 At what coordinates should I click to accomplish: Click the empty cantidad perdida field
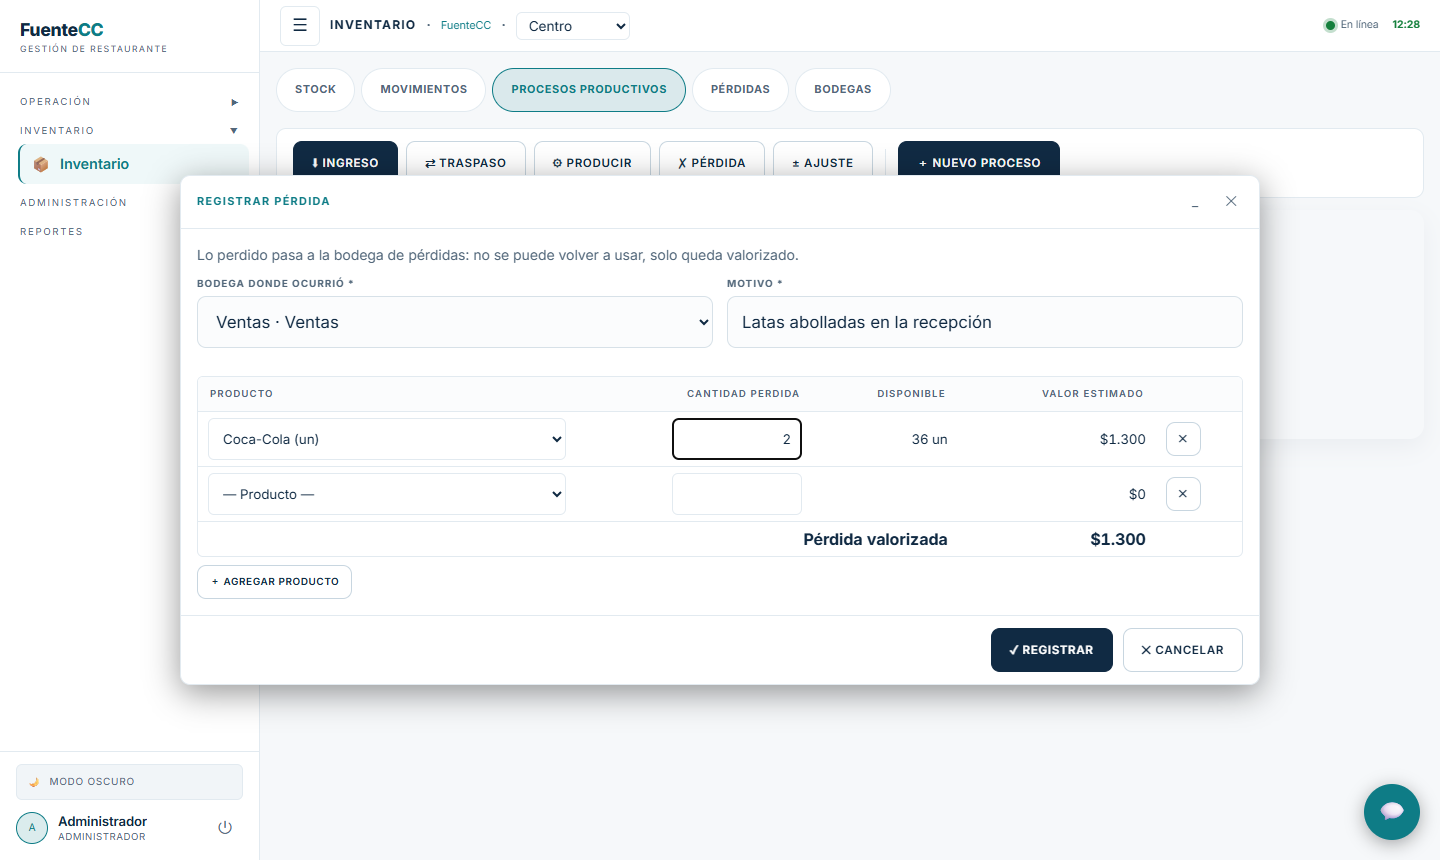(x=737, y=494)
